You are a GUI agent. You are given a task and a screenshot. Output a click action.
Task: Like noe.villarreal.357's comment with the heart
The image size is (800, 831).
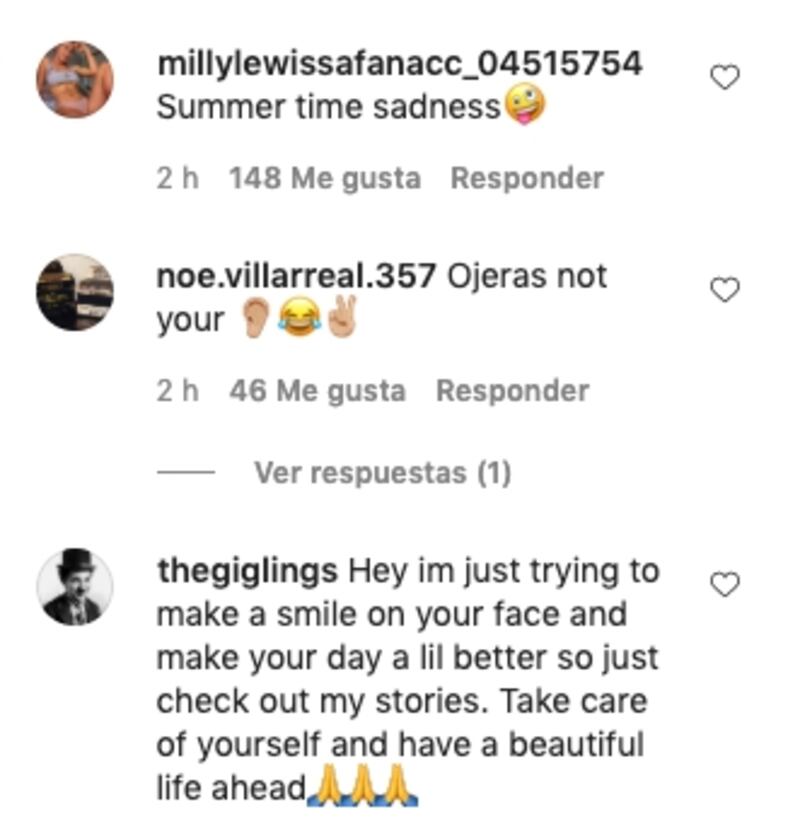point(724,290)
